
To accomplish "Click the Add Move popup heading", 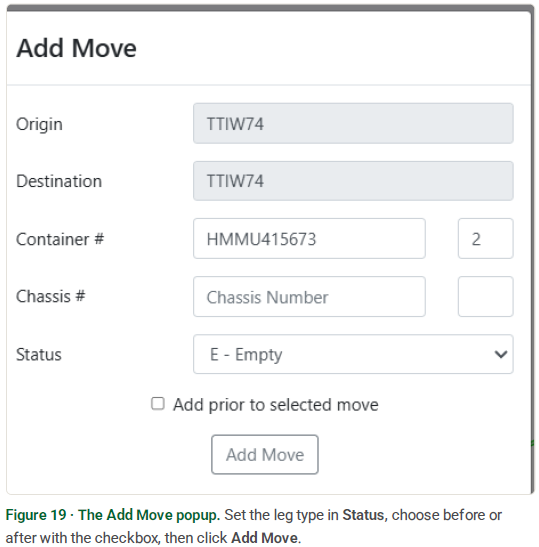I will click(76, 48).
